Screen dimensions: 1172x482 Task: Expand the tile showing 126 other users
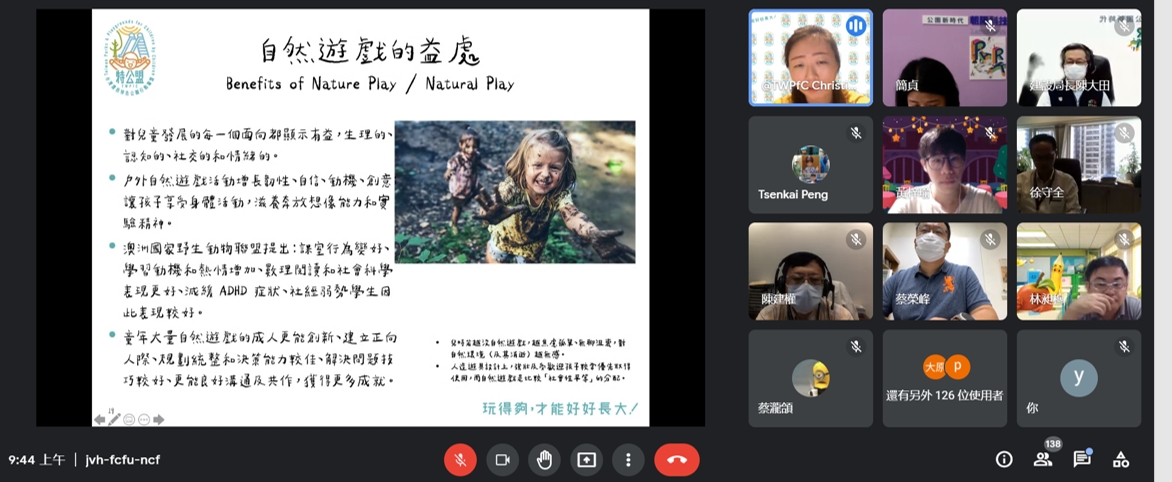coord(944,378)
